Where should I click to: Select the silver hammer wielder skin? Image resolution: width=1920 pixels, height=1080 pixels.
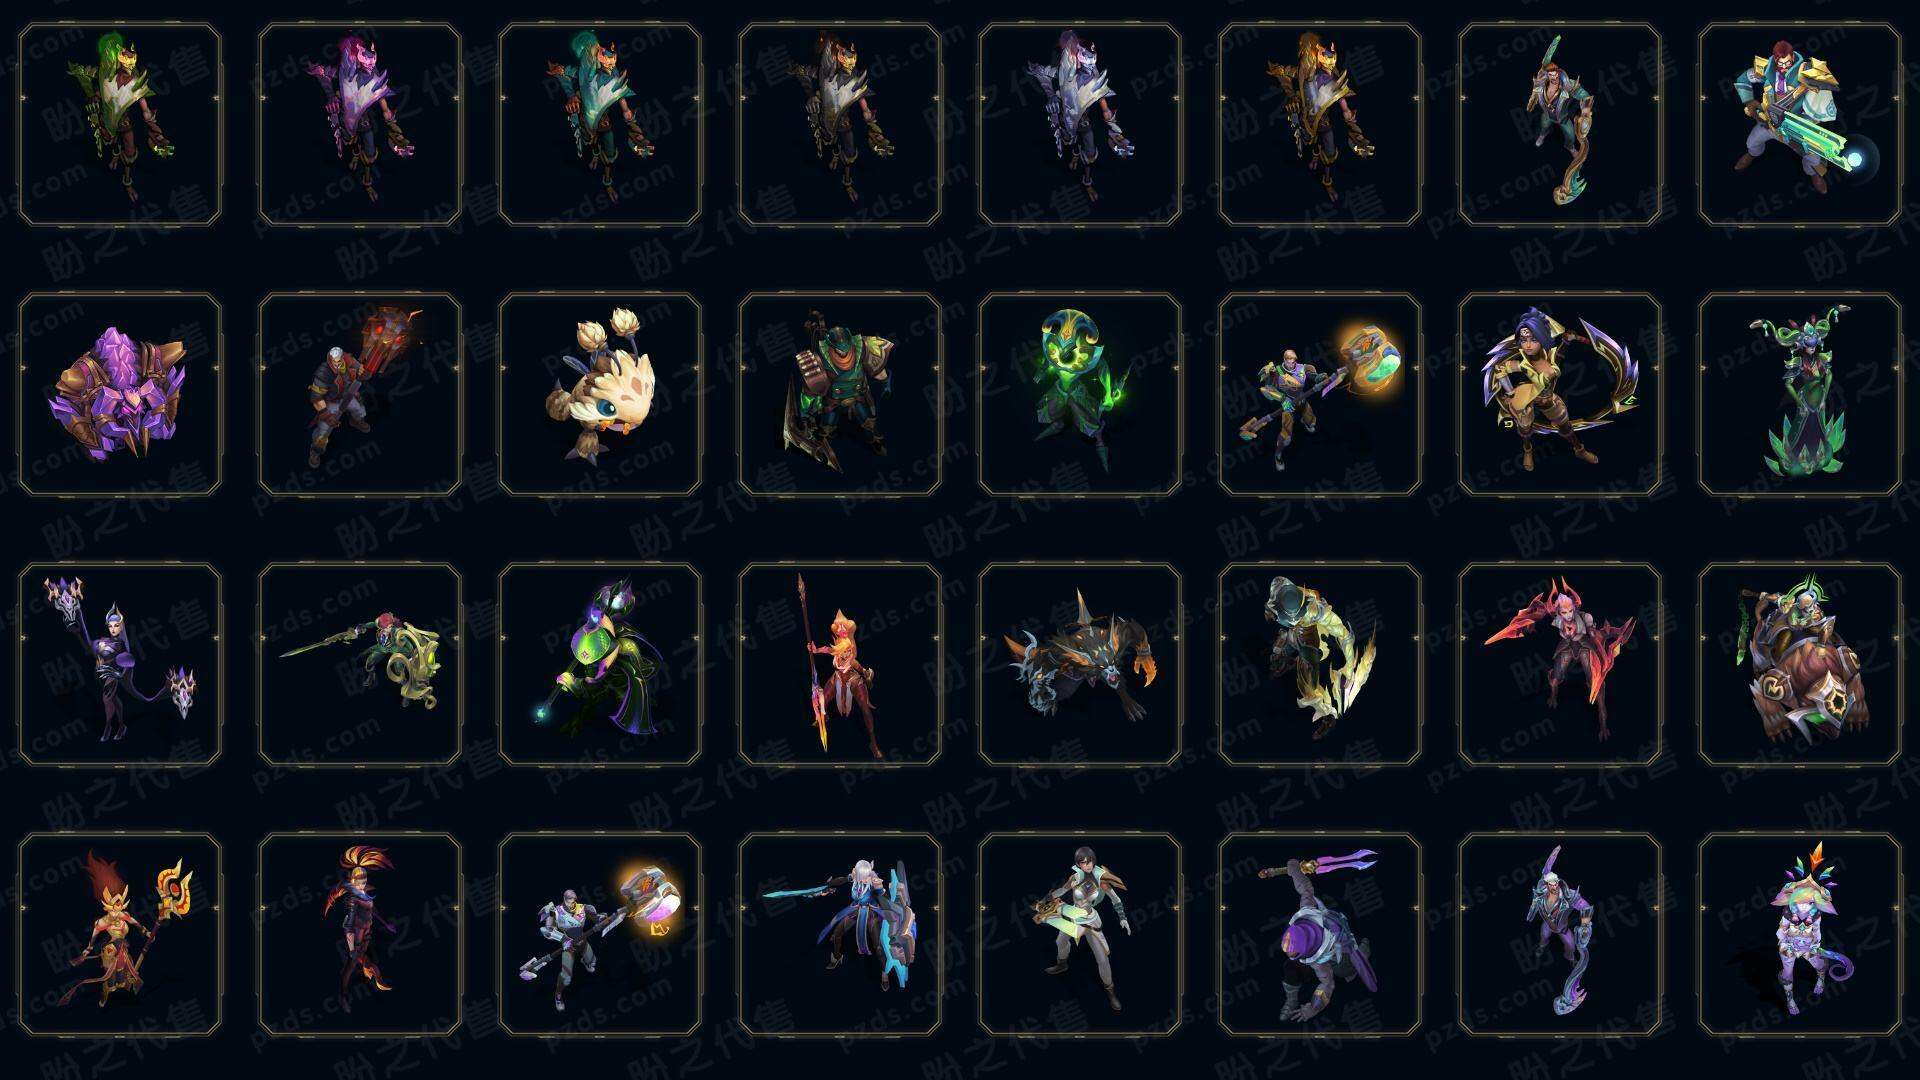[x=600, y=934]
